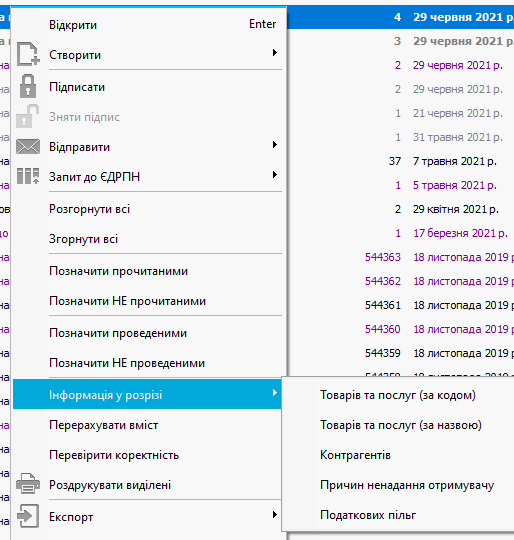Open the Відправити menu entry
This screenshot has width=514, height=540.
pyautogui.click(x=148, y=147)
